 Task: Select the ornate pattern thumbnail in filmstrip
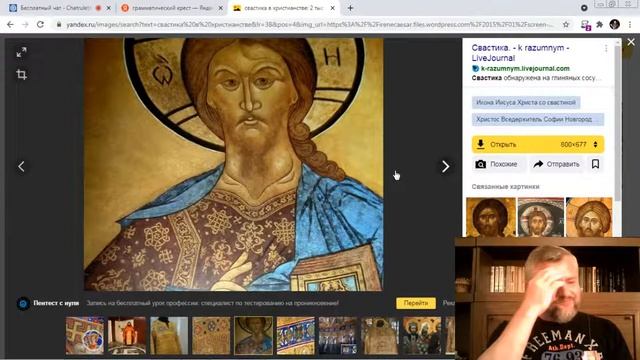211,335
